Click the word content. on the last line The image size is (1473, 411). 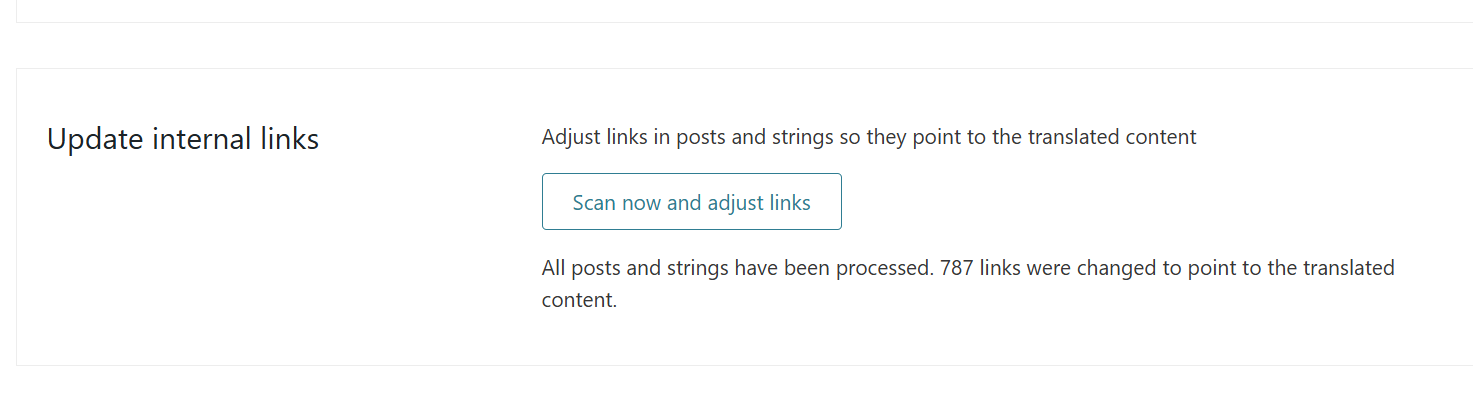[579, 300]
